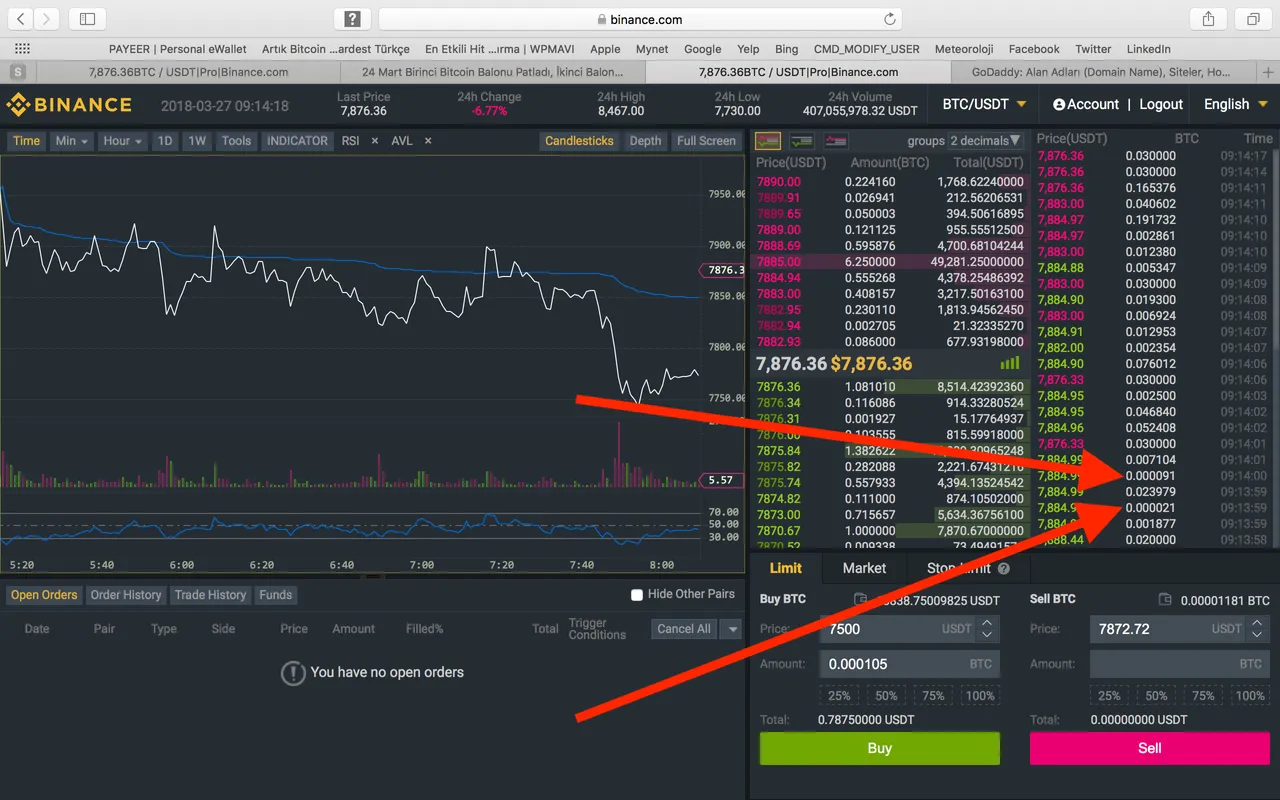This screenshot has height=800, width=1280.
Task: Expand the Min interval dropdown
Action: (x=72, y=141)
